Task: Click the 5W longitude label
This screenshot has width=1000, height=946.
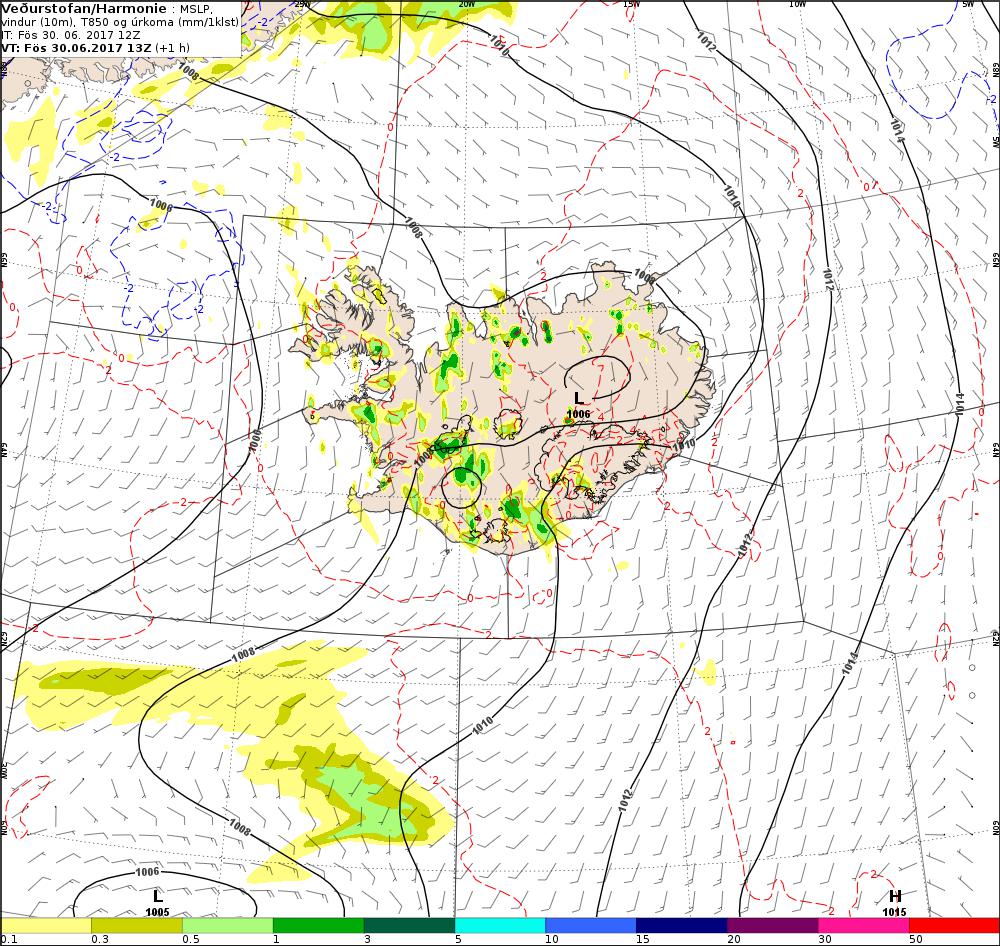Action: 968,4
